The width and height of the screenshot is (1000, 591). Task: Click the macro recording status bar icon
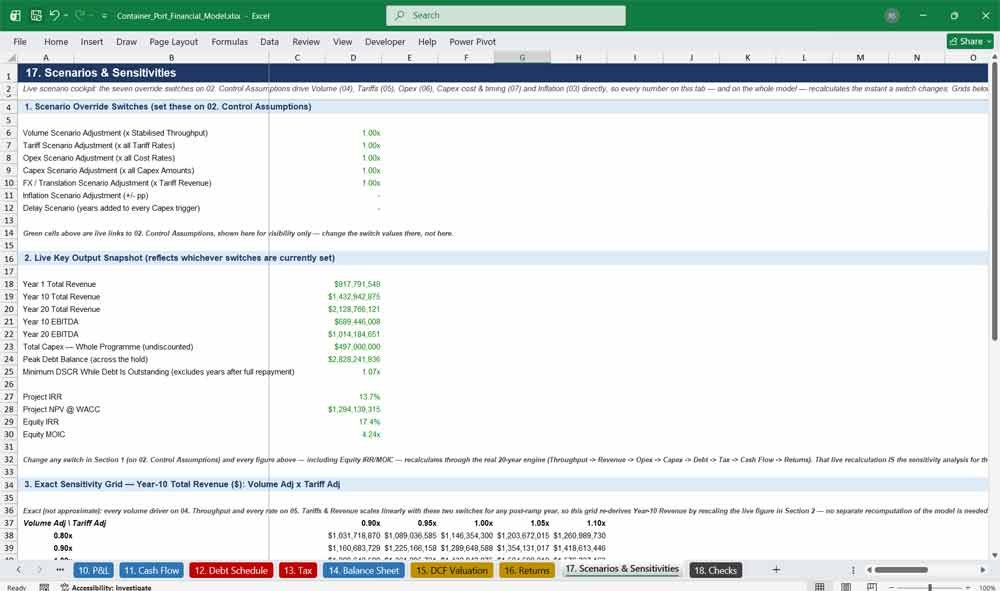(44, 587)
